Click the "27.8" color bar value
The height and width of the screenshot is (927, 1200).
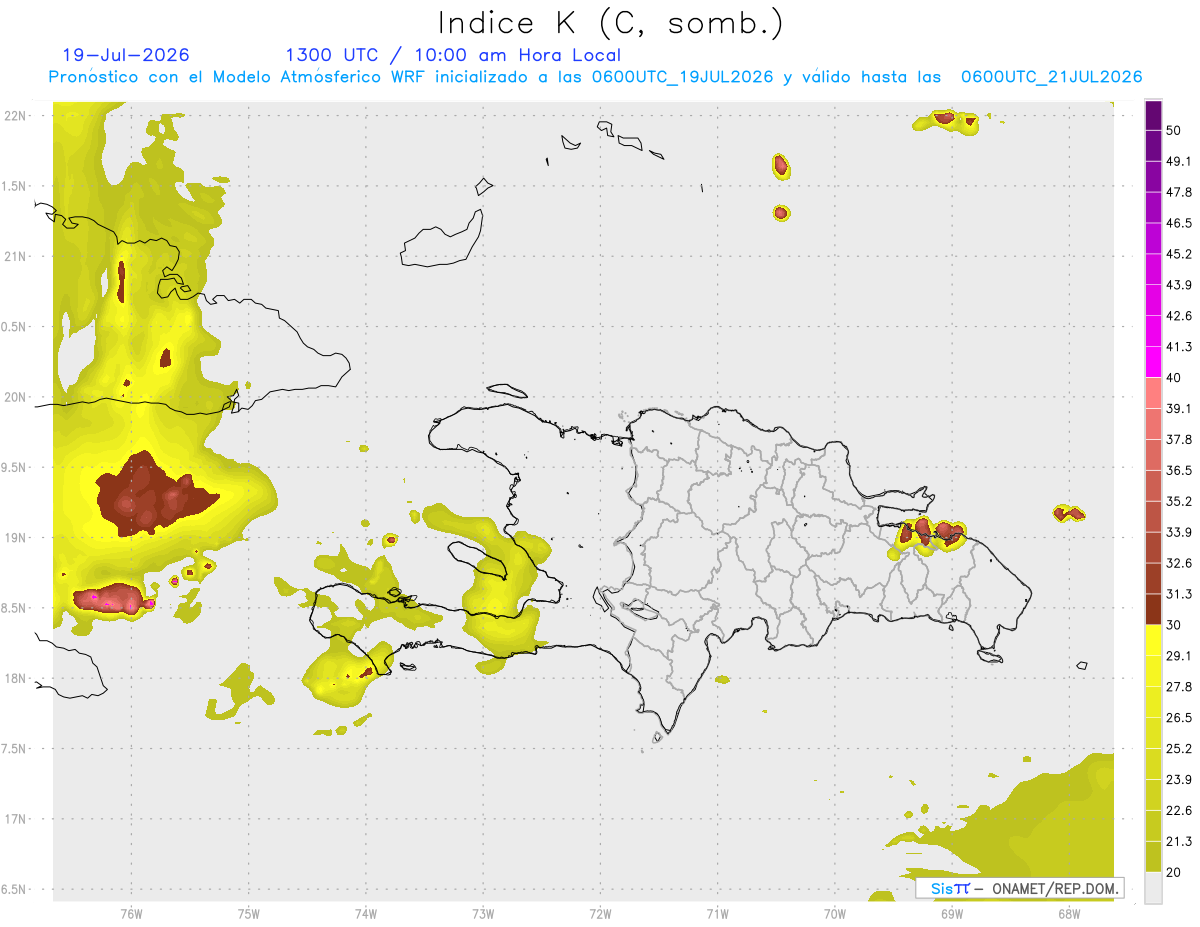[1179, 686]
